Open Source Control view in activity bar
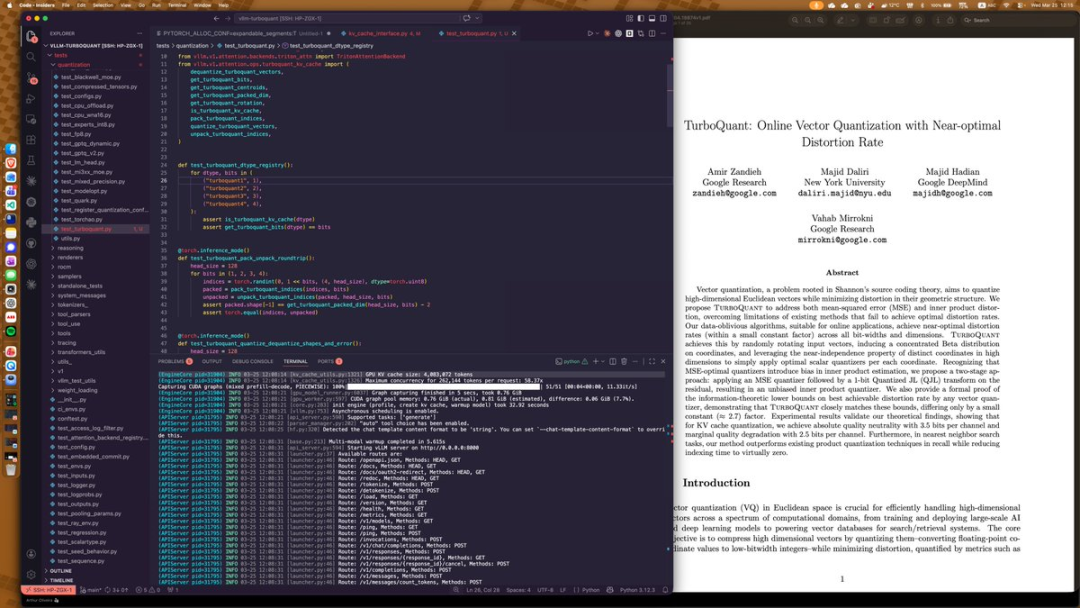The image size is (1080, 608). pyautogui.click(x=31, y=78)
